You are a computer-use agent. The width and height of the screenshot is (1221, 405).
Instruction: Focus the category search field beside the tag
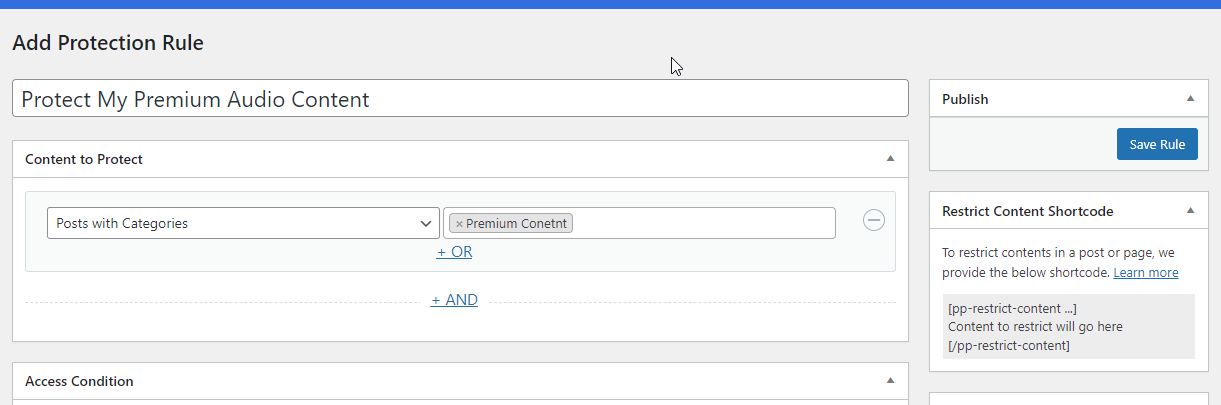704,223
